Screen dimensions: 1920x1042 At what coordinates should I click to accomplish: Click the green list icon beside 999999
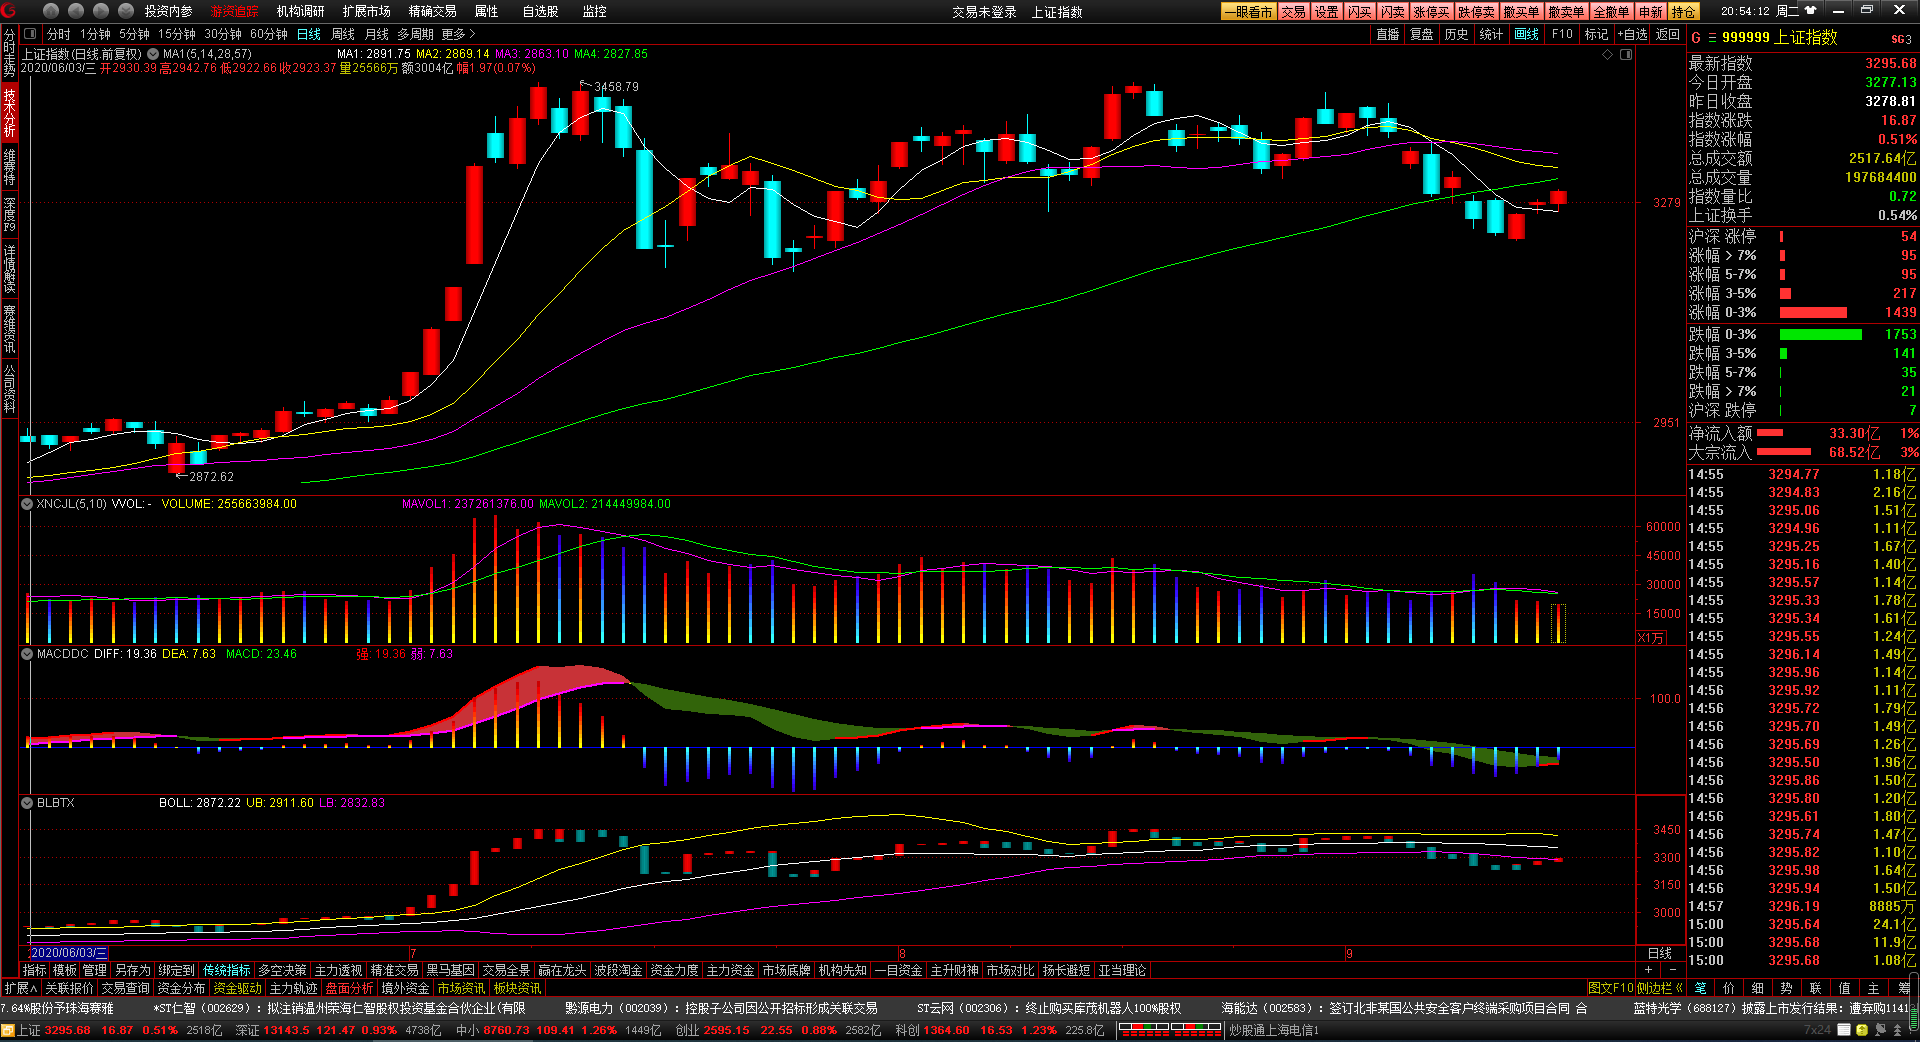(1712, 38)
